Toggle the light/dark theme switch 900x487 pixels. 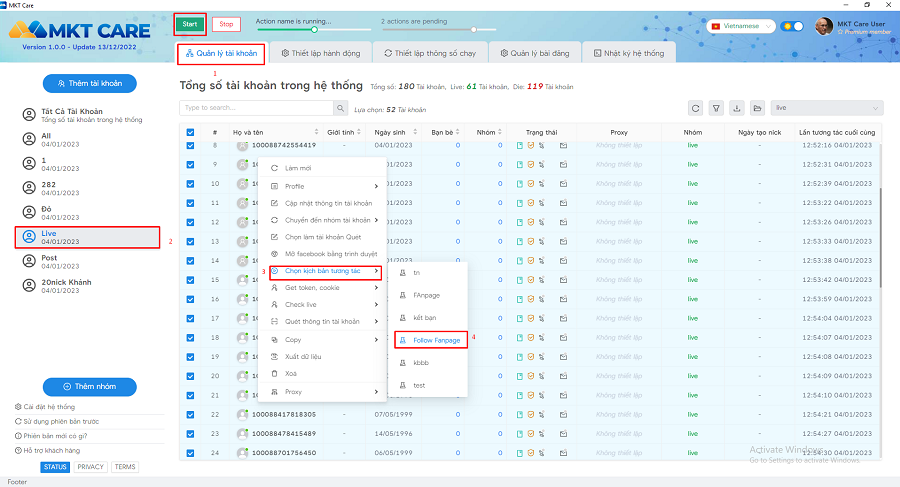(792, 26)
